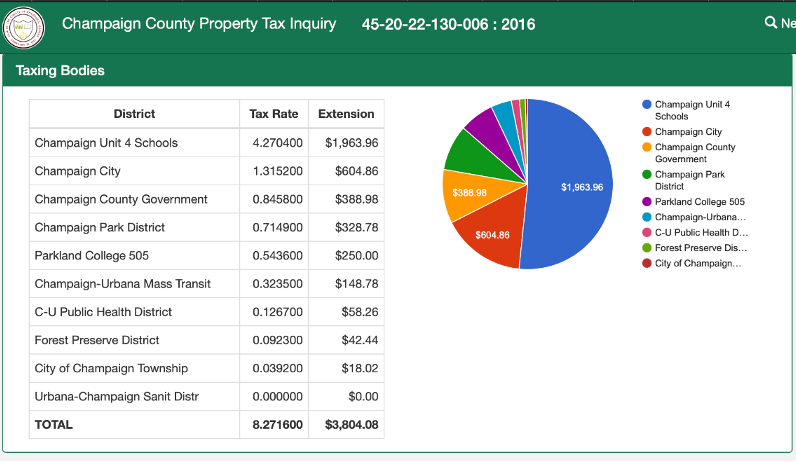
Task: Click pink legend dot for C-U Public Health
Action: (x=646, y=233)
